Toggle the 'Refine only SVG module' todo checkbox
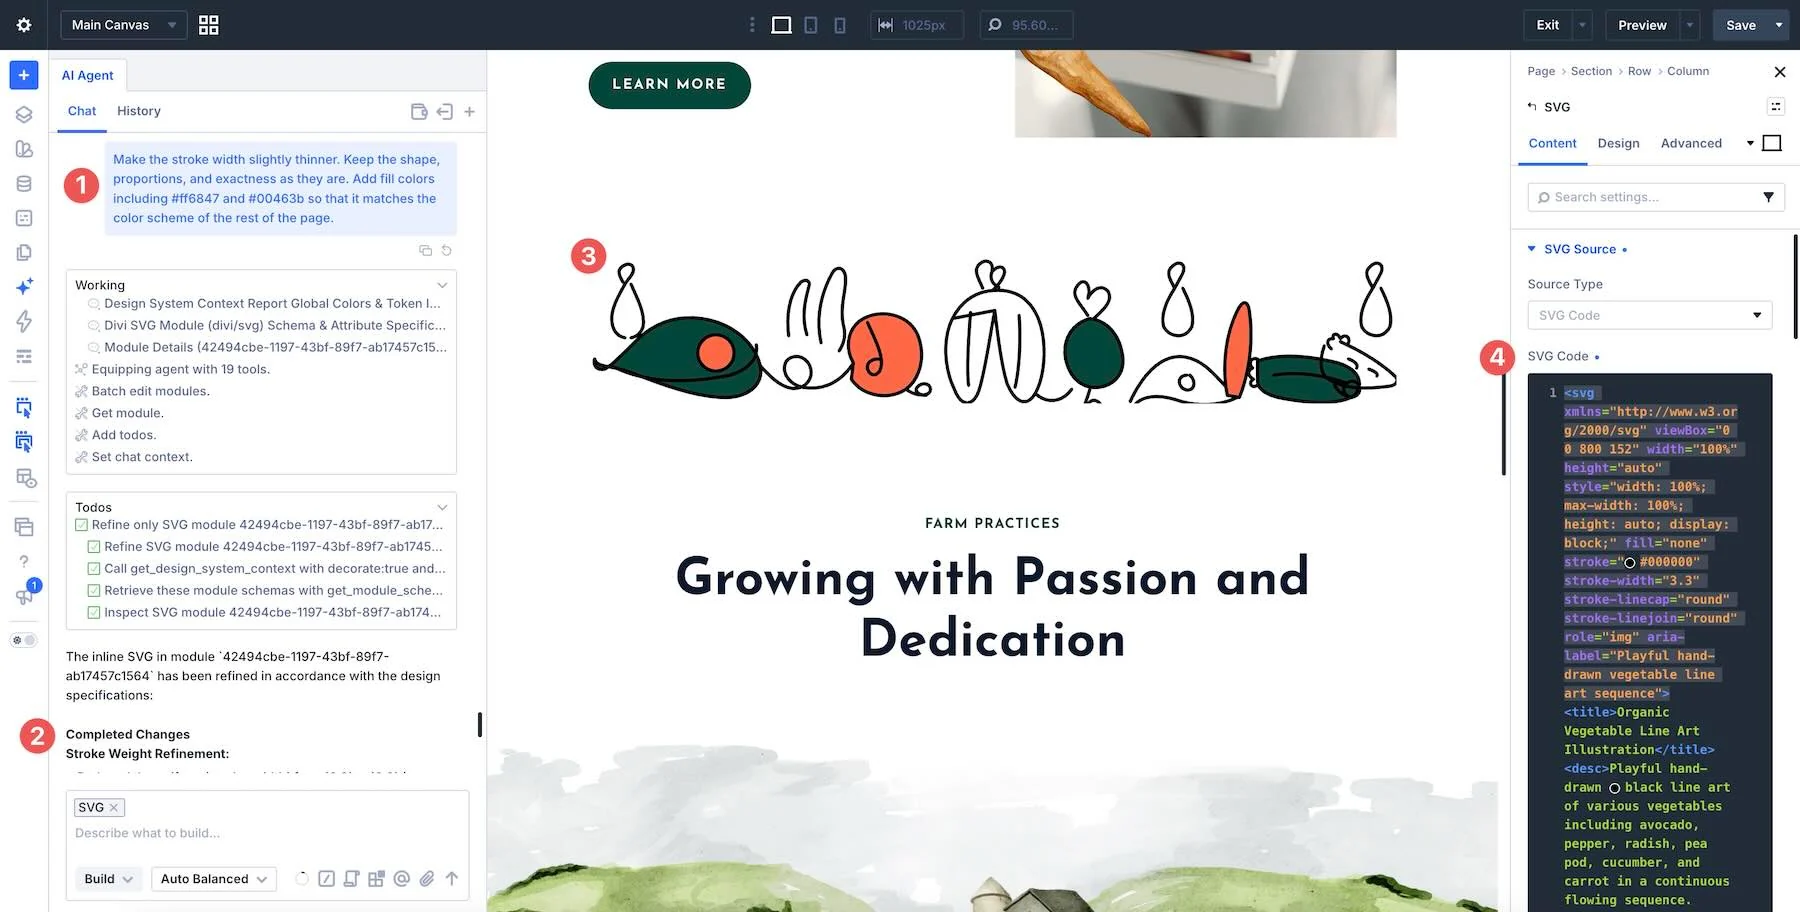This screenshot has height=912, width=1800. tap(82, 525)
